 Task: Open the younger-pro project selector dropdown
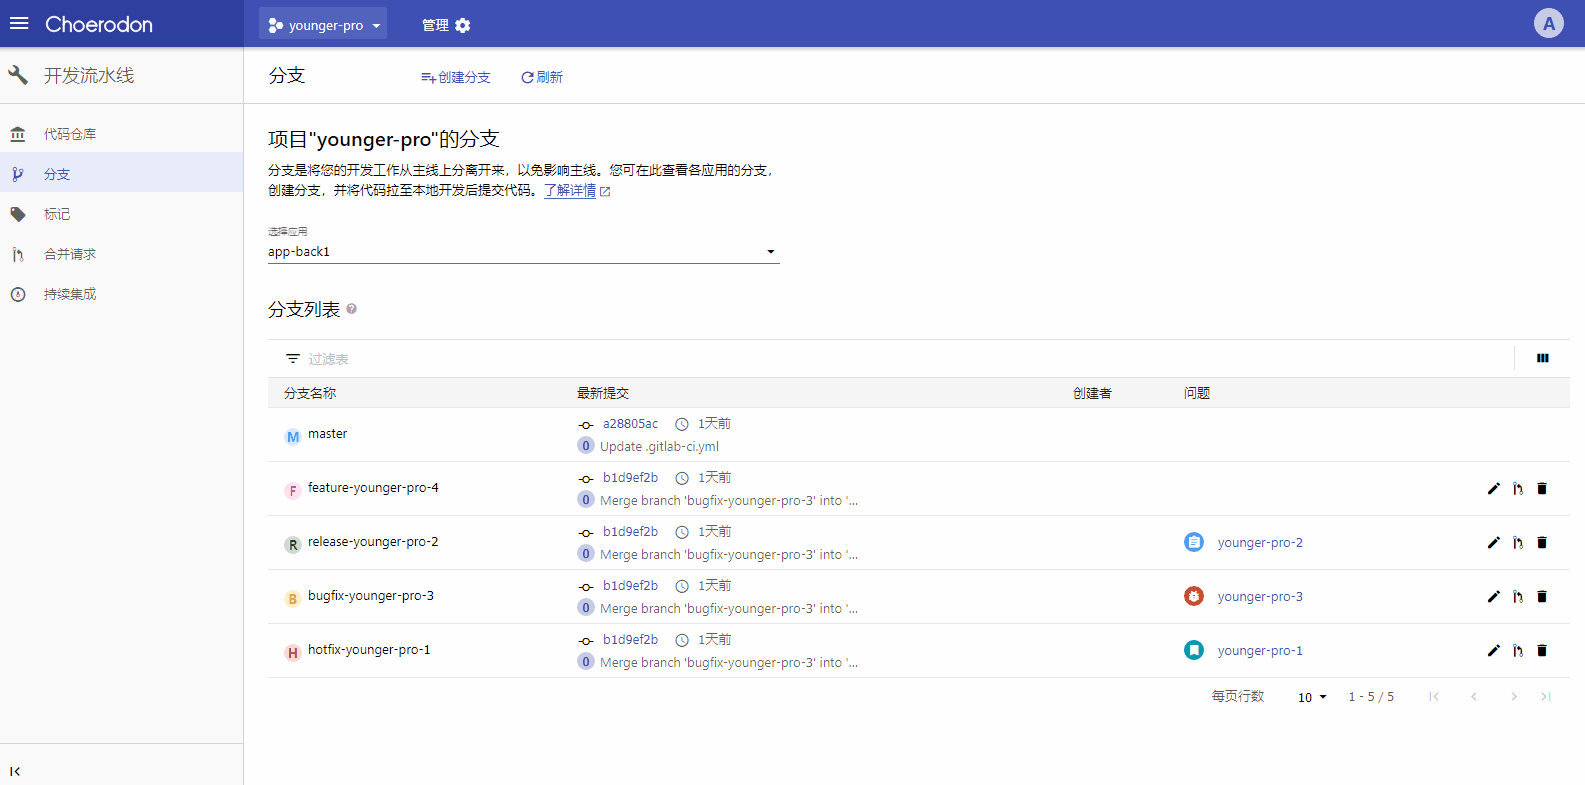coord(323,25)
